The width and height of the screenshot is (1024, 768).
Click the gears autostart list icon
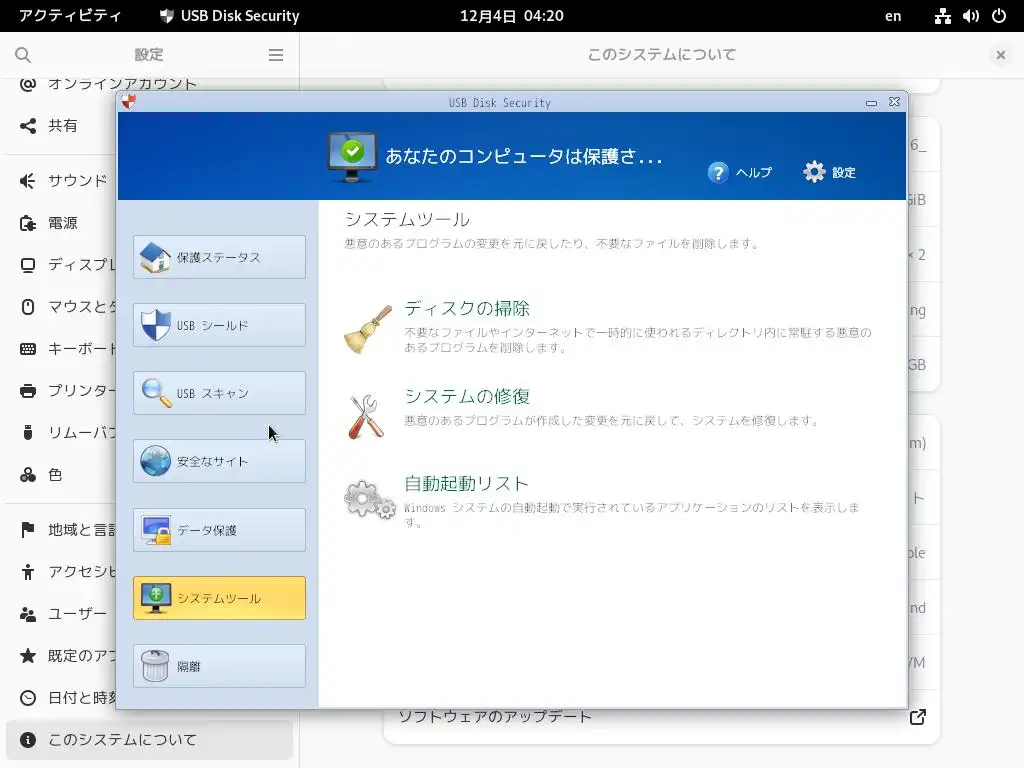370,500
